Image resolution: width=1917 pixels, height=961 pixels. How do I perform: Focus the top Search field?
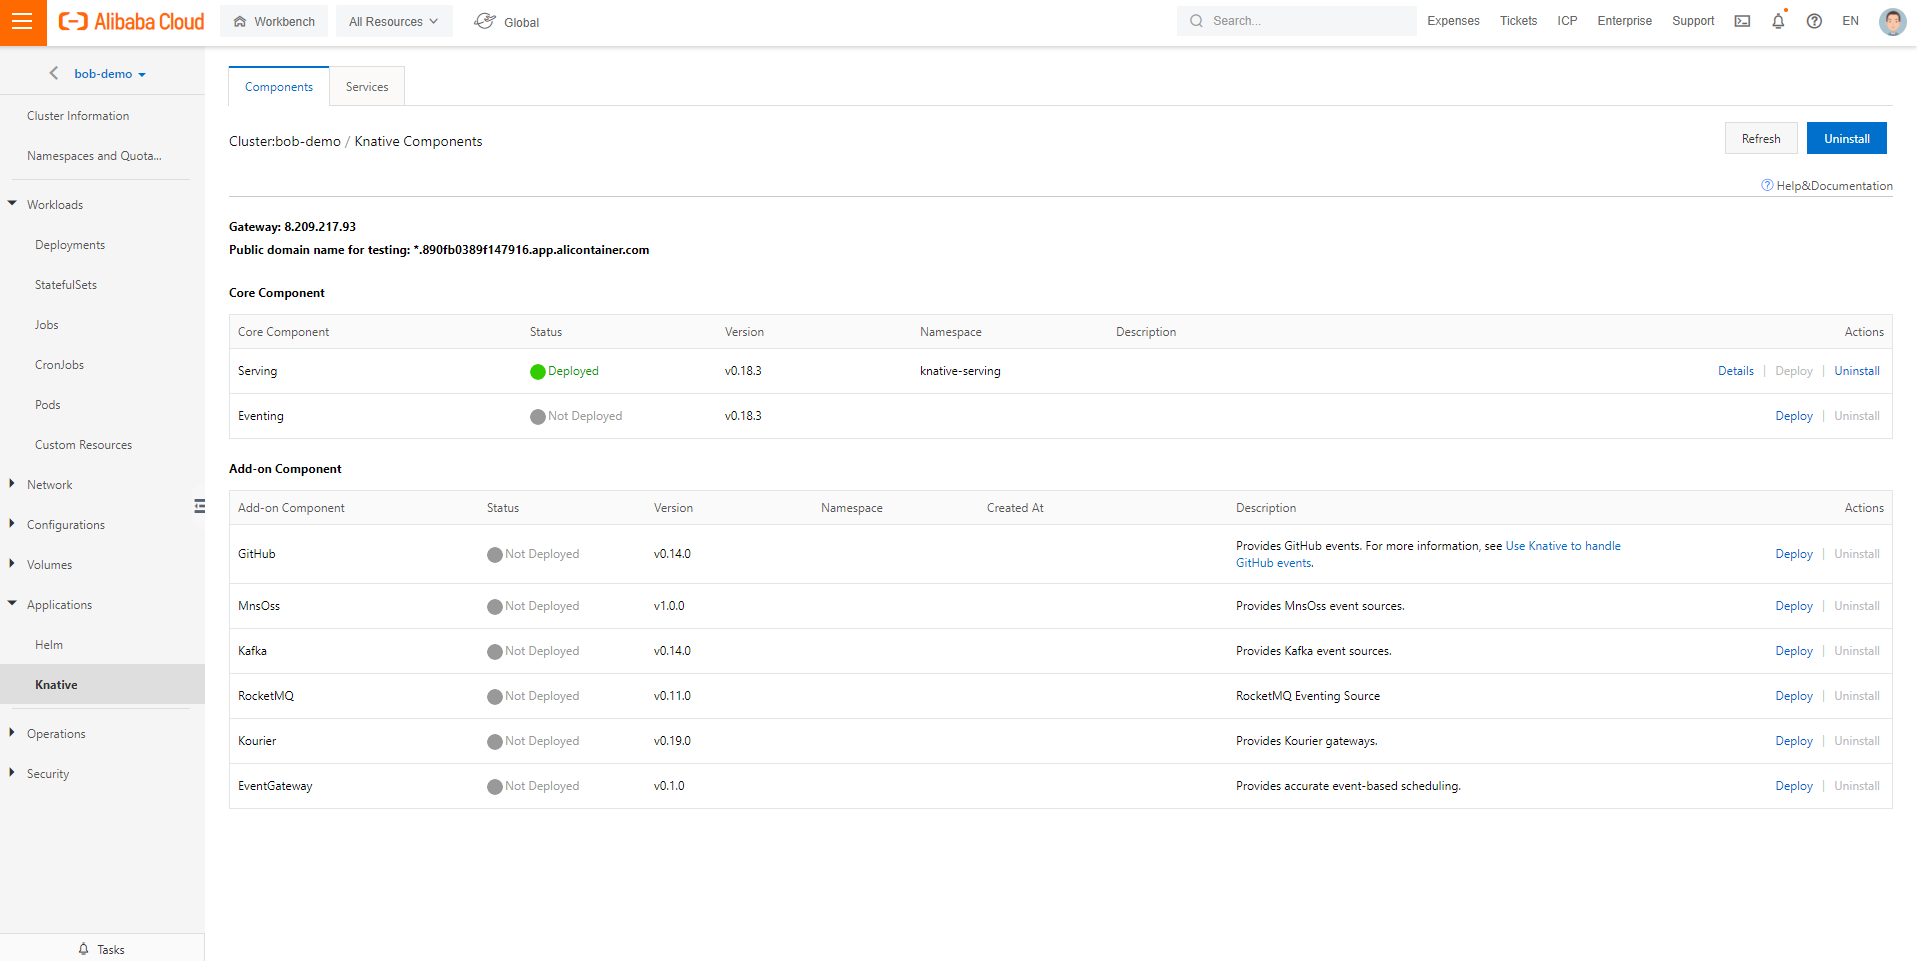coord(1296,21)
